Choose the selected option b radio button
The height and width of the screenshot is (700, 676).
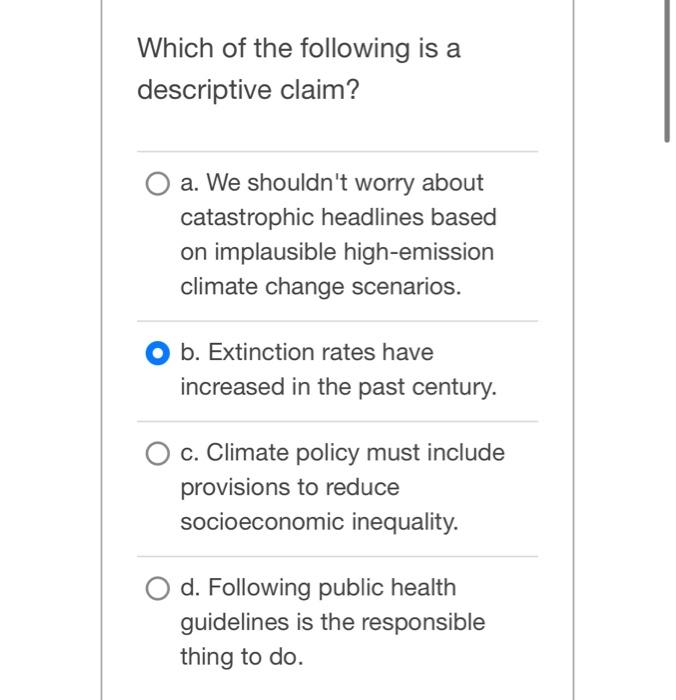point(157,353)
